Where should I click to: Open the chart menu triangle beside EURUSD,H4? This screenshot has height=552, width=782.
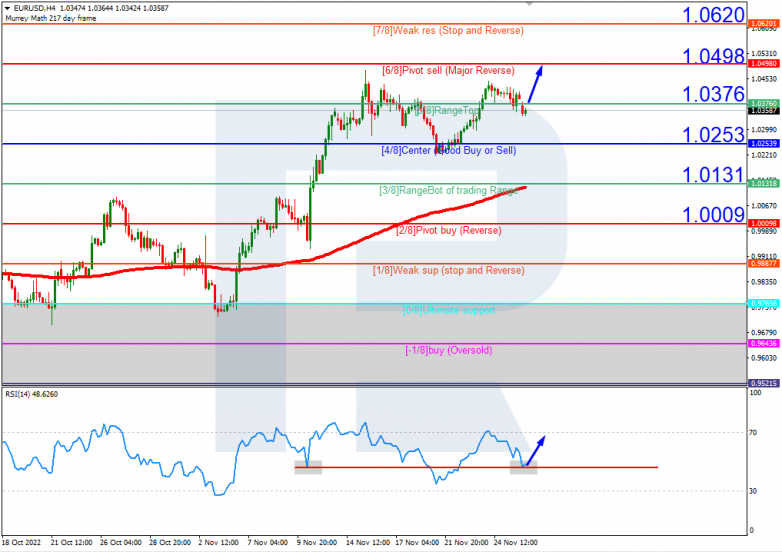tap(7, 8)
